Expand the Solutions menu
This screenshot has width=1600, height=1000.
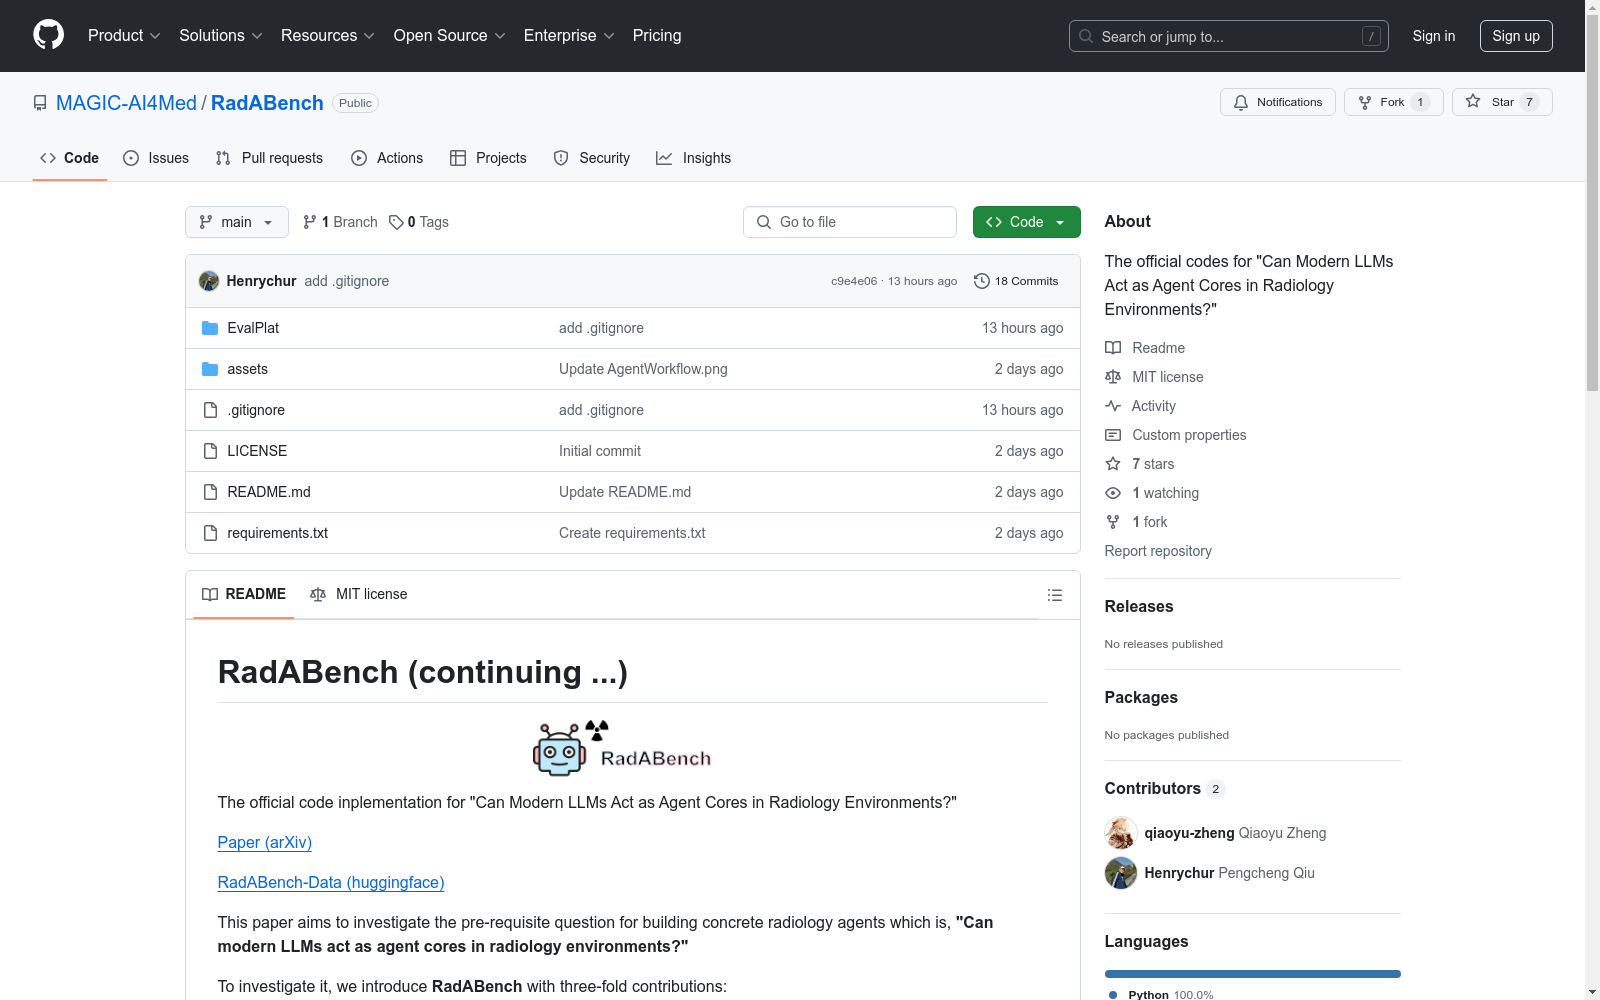point(220,36)
